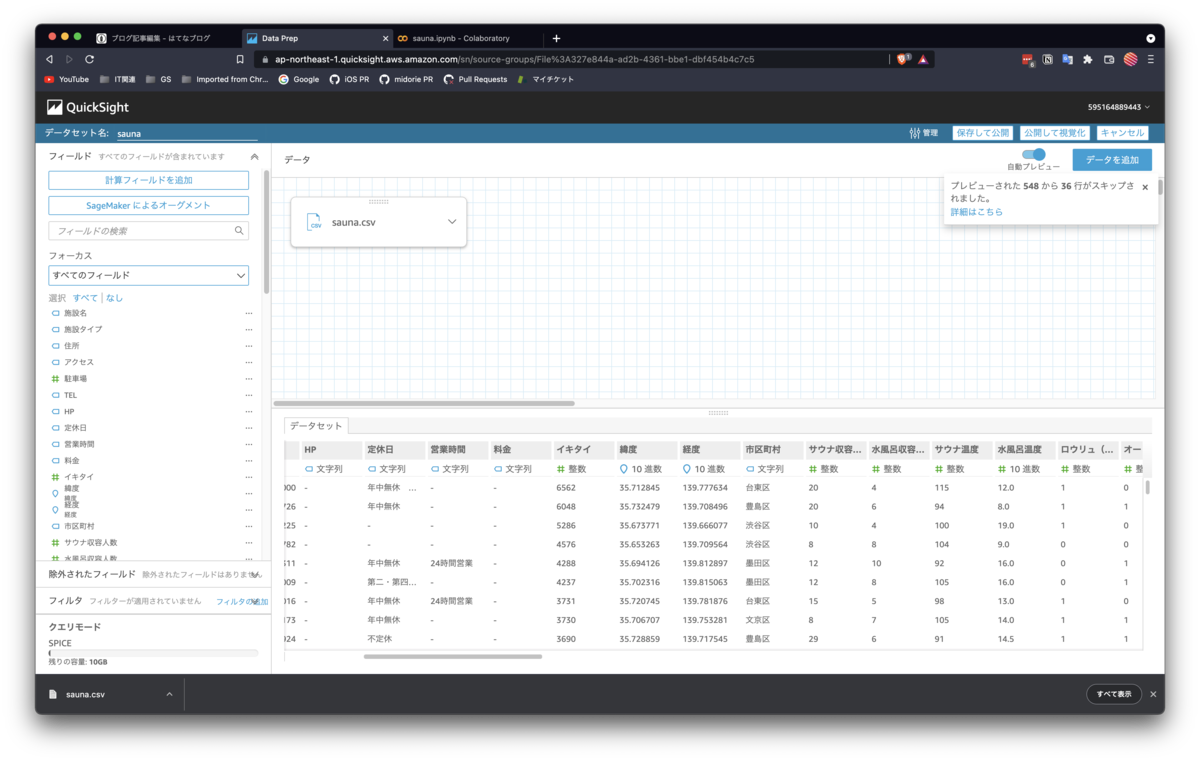
Task: Click 保存して公開 button
Action: click(982, 133)
